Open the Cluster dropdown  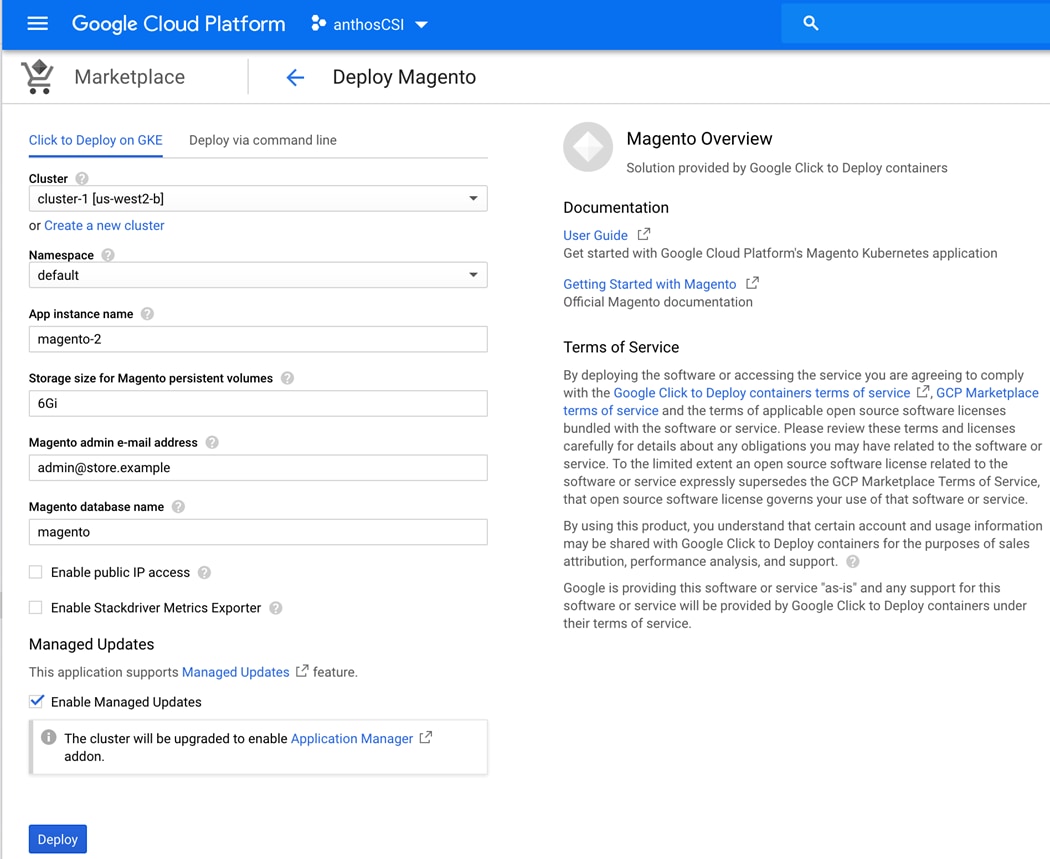click(x=258, y=199)
